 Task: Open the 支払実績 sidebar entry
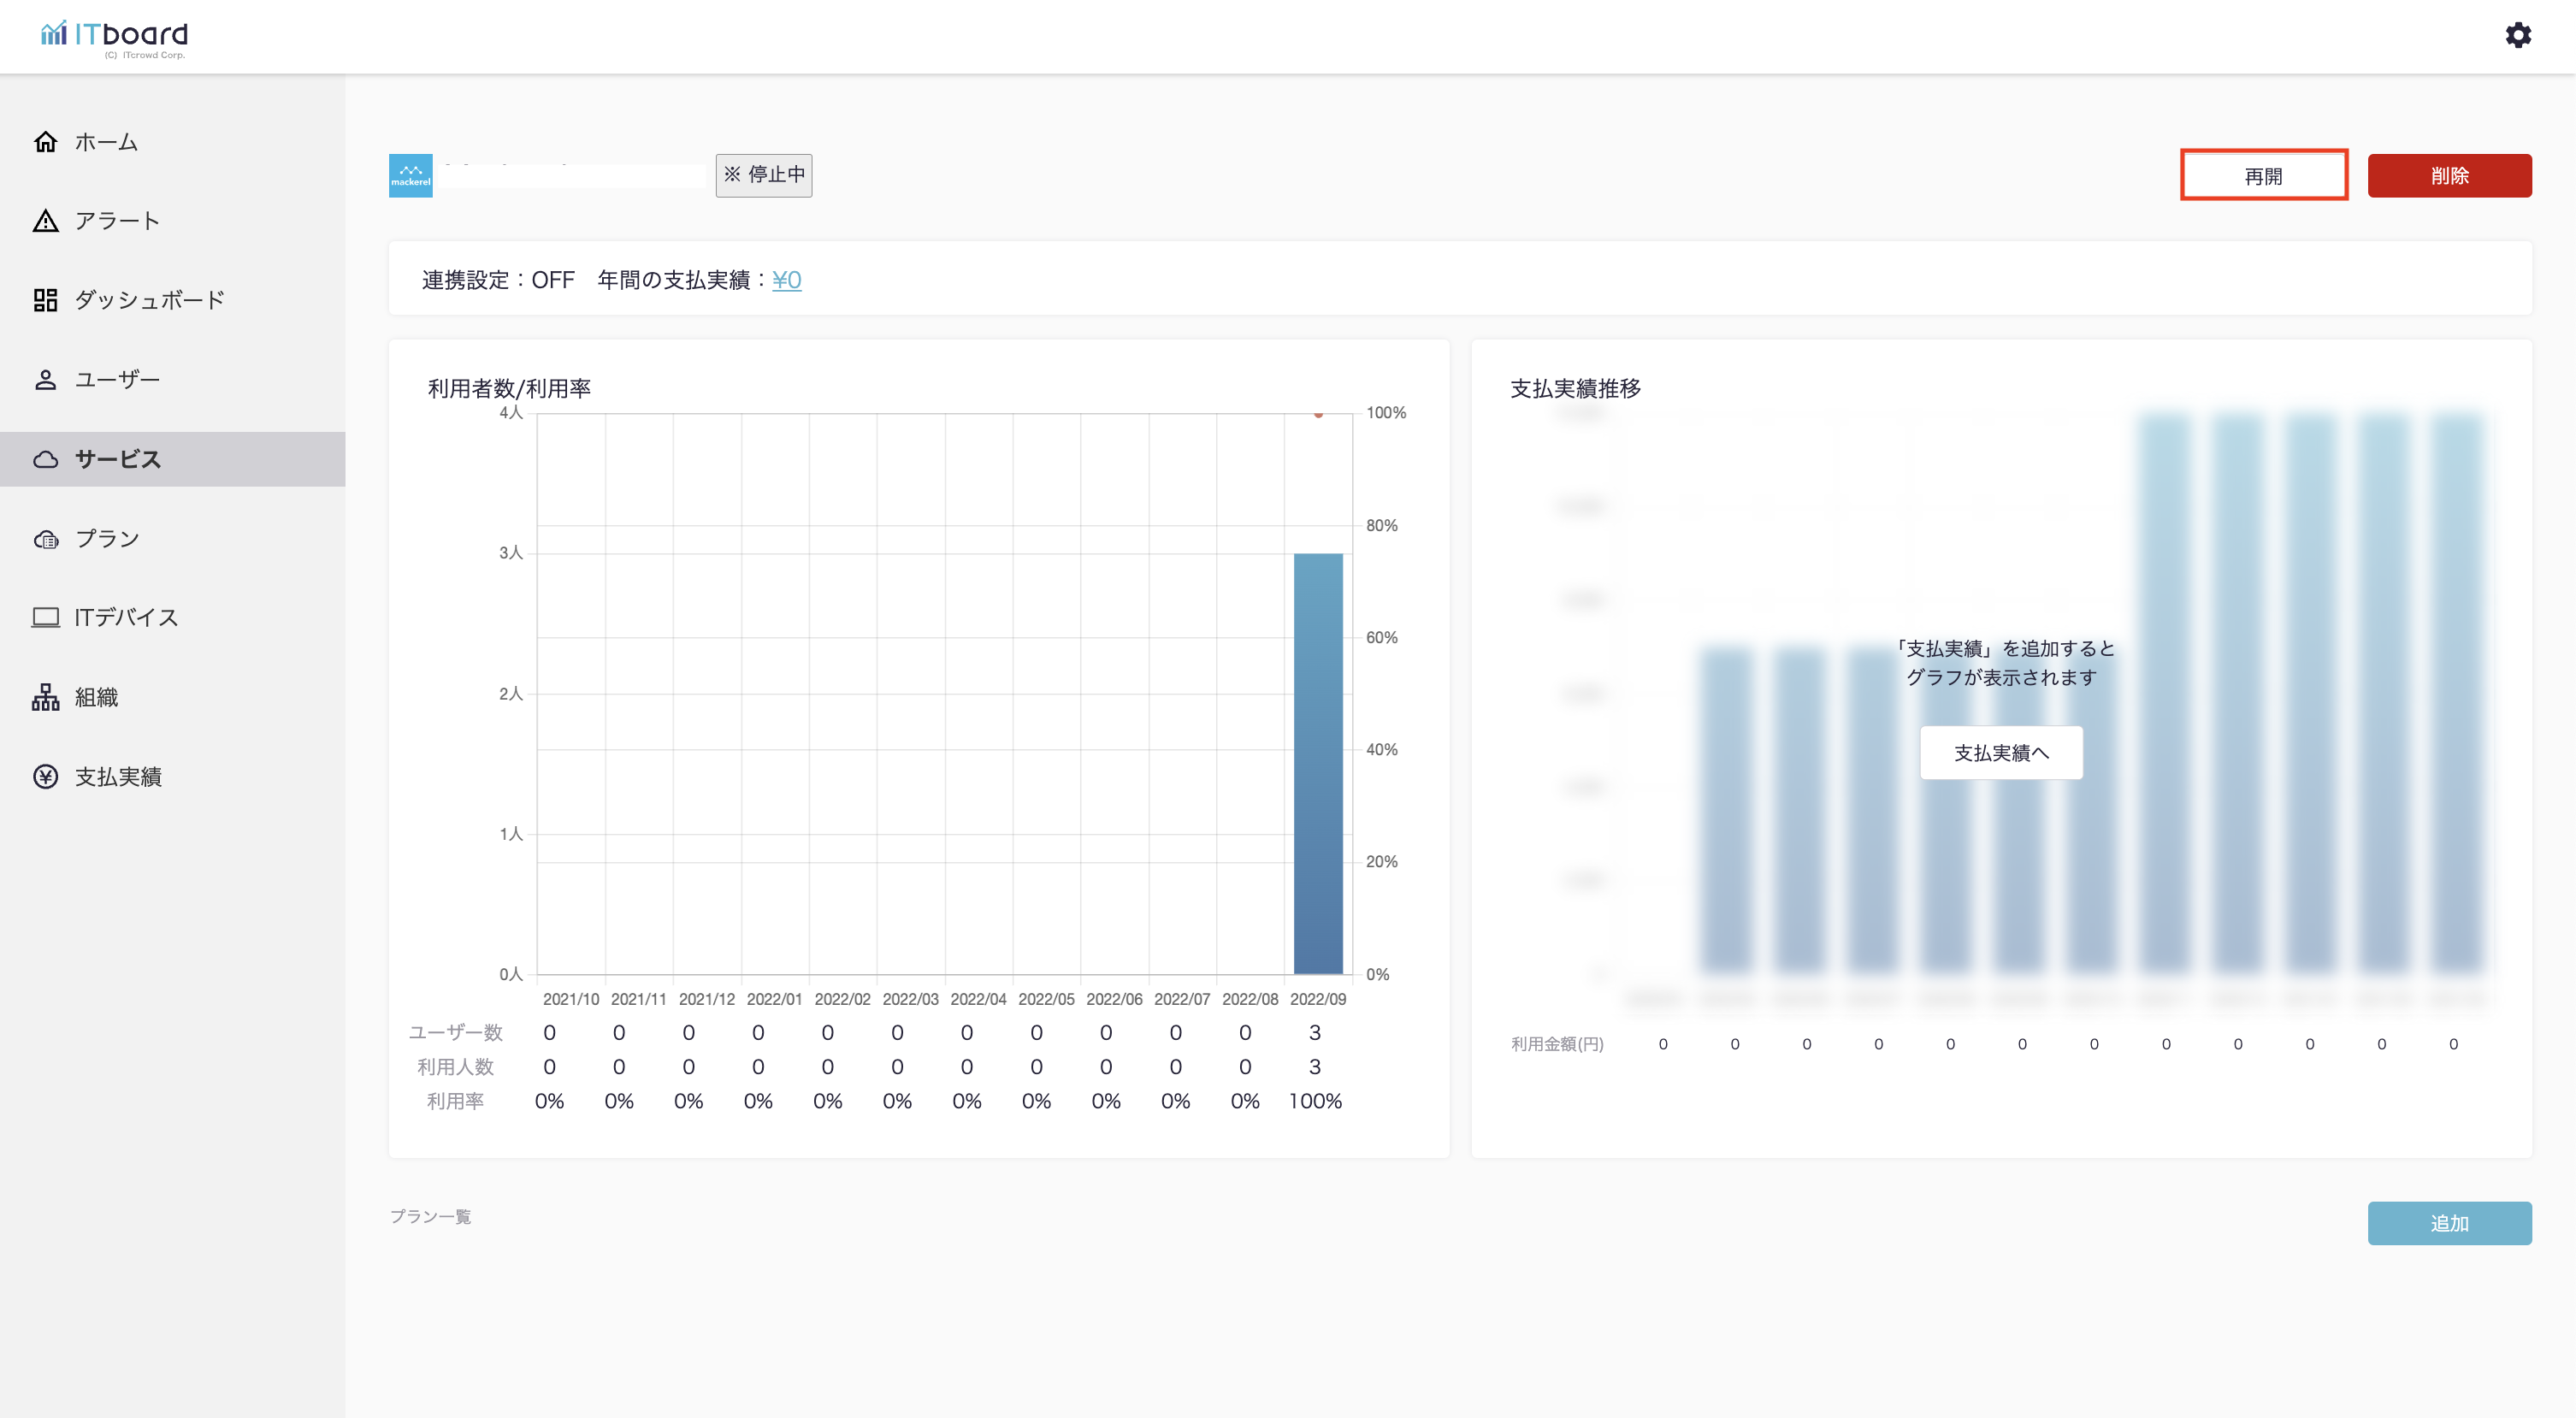118,777
